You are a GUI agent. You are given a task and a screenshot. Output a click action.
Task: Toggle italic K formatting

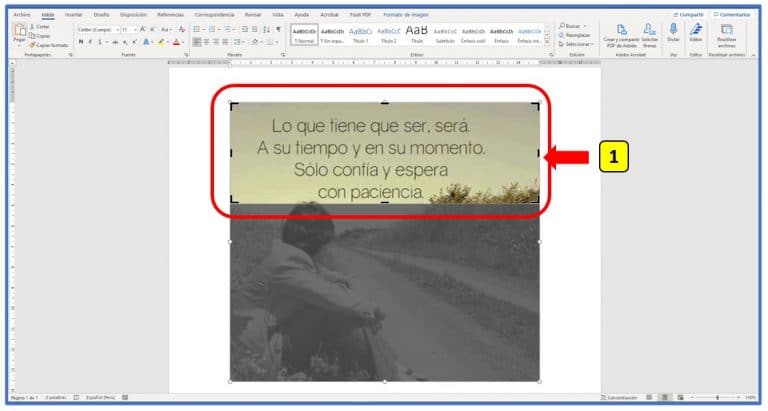[91, 43]
